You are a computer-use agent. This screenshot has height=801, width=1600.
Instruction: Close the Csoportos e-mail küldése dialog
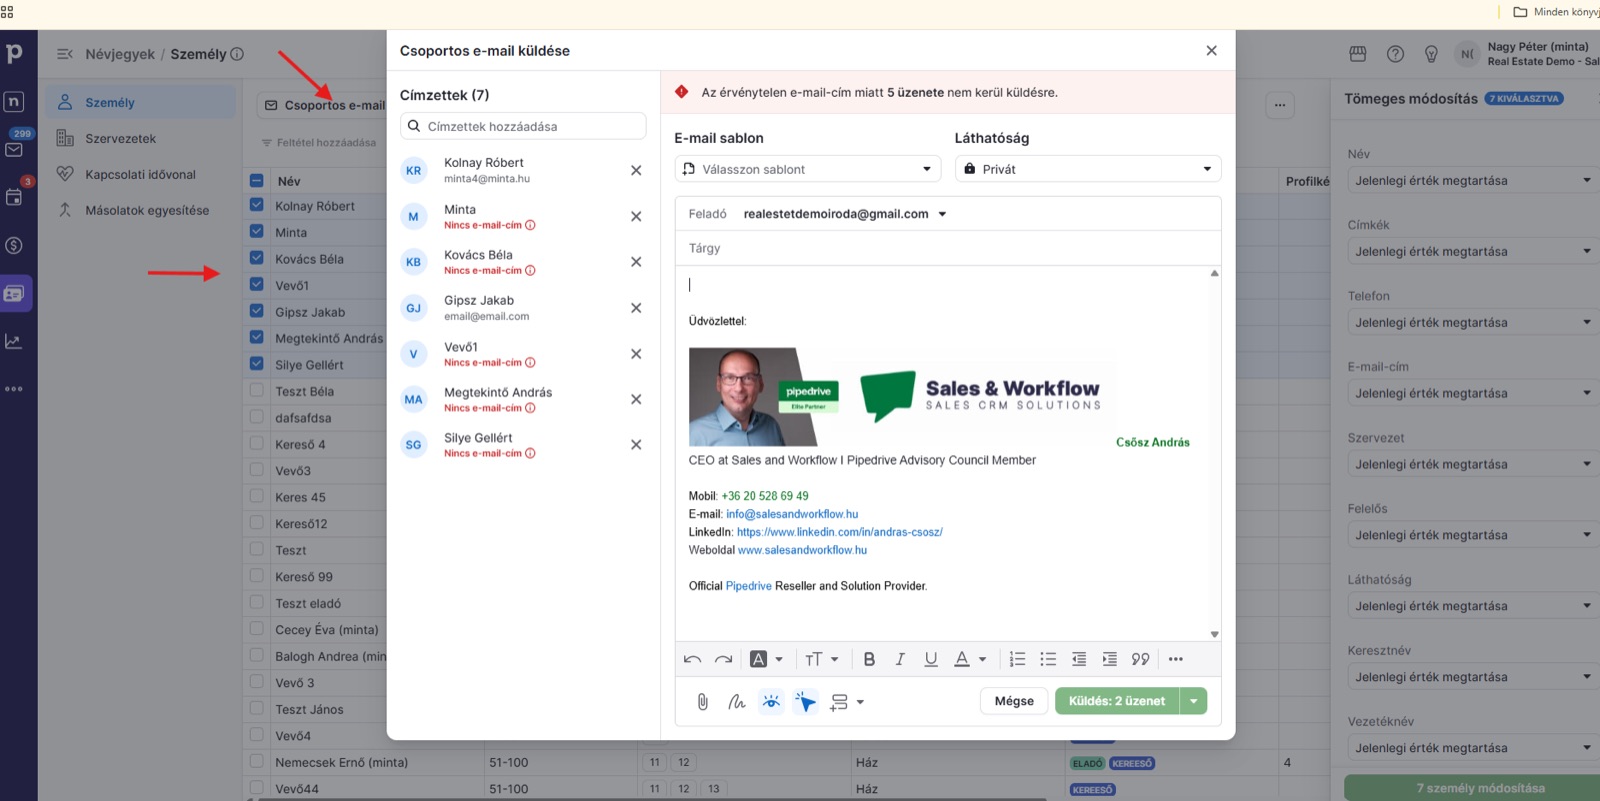1211,51
